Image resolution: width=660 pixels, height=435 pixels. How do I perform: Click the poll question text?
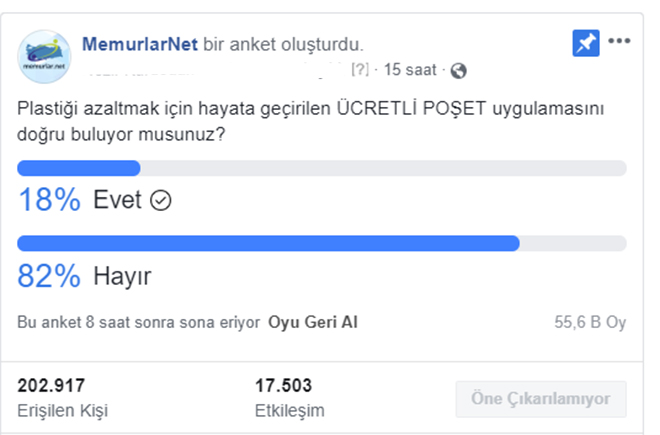[311, 121]
